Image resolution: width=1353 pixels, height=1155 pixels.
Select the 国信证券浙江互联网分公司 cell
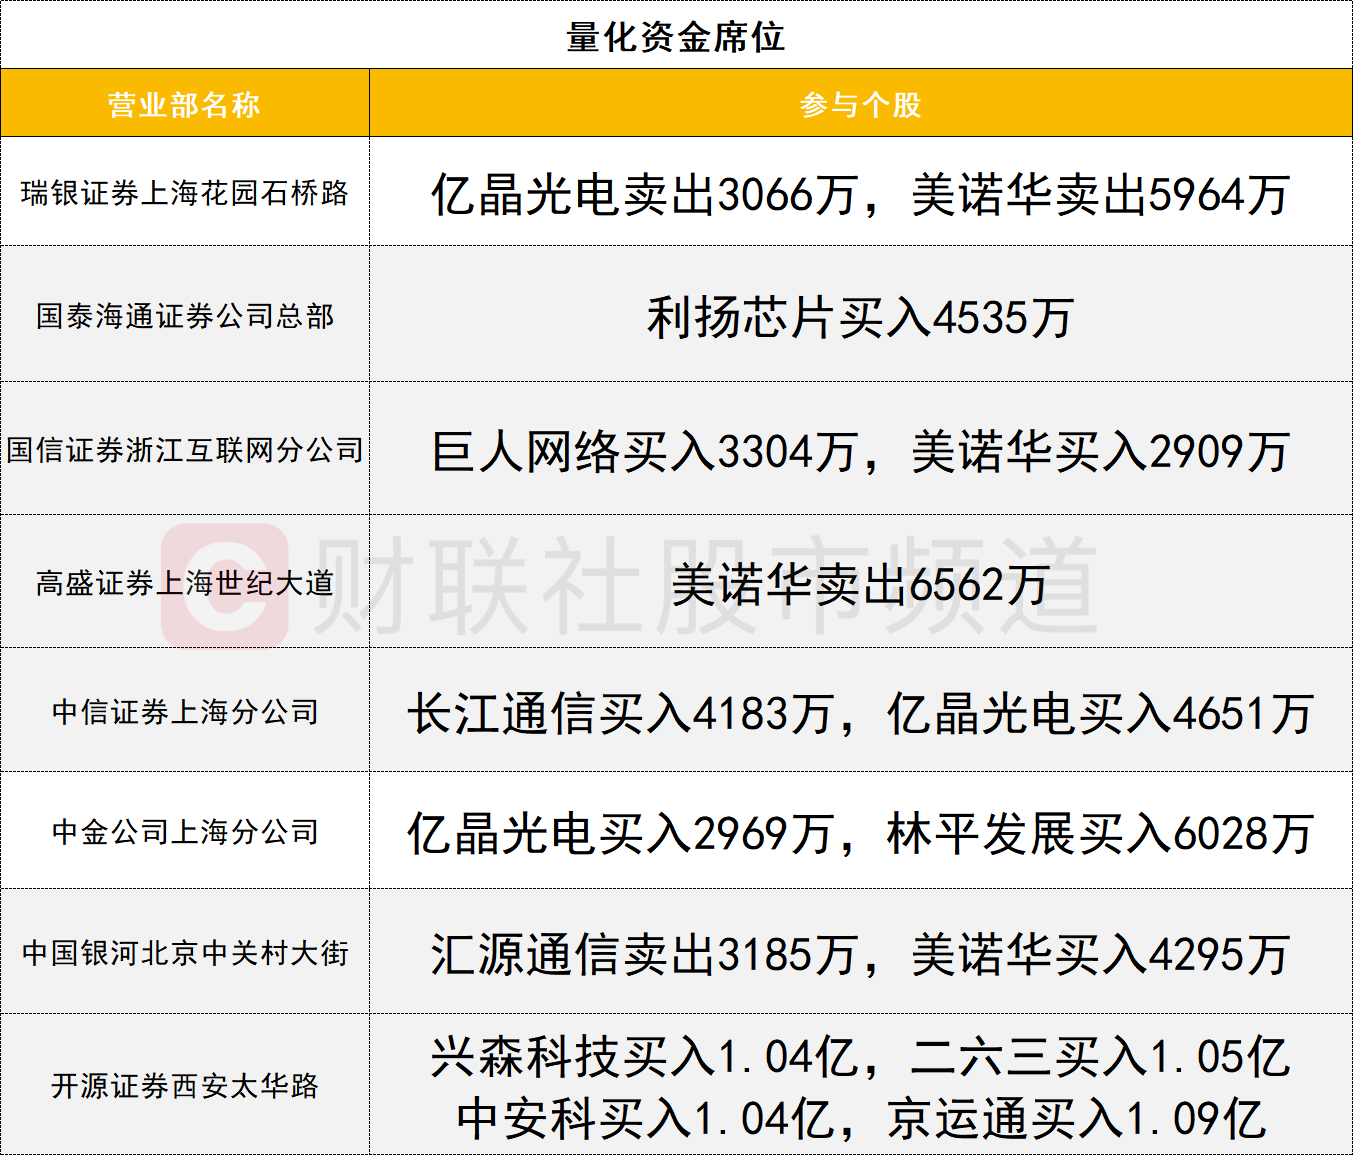[185, 450]
